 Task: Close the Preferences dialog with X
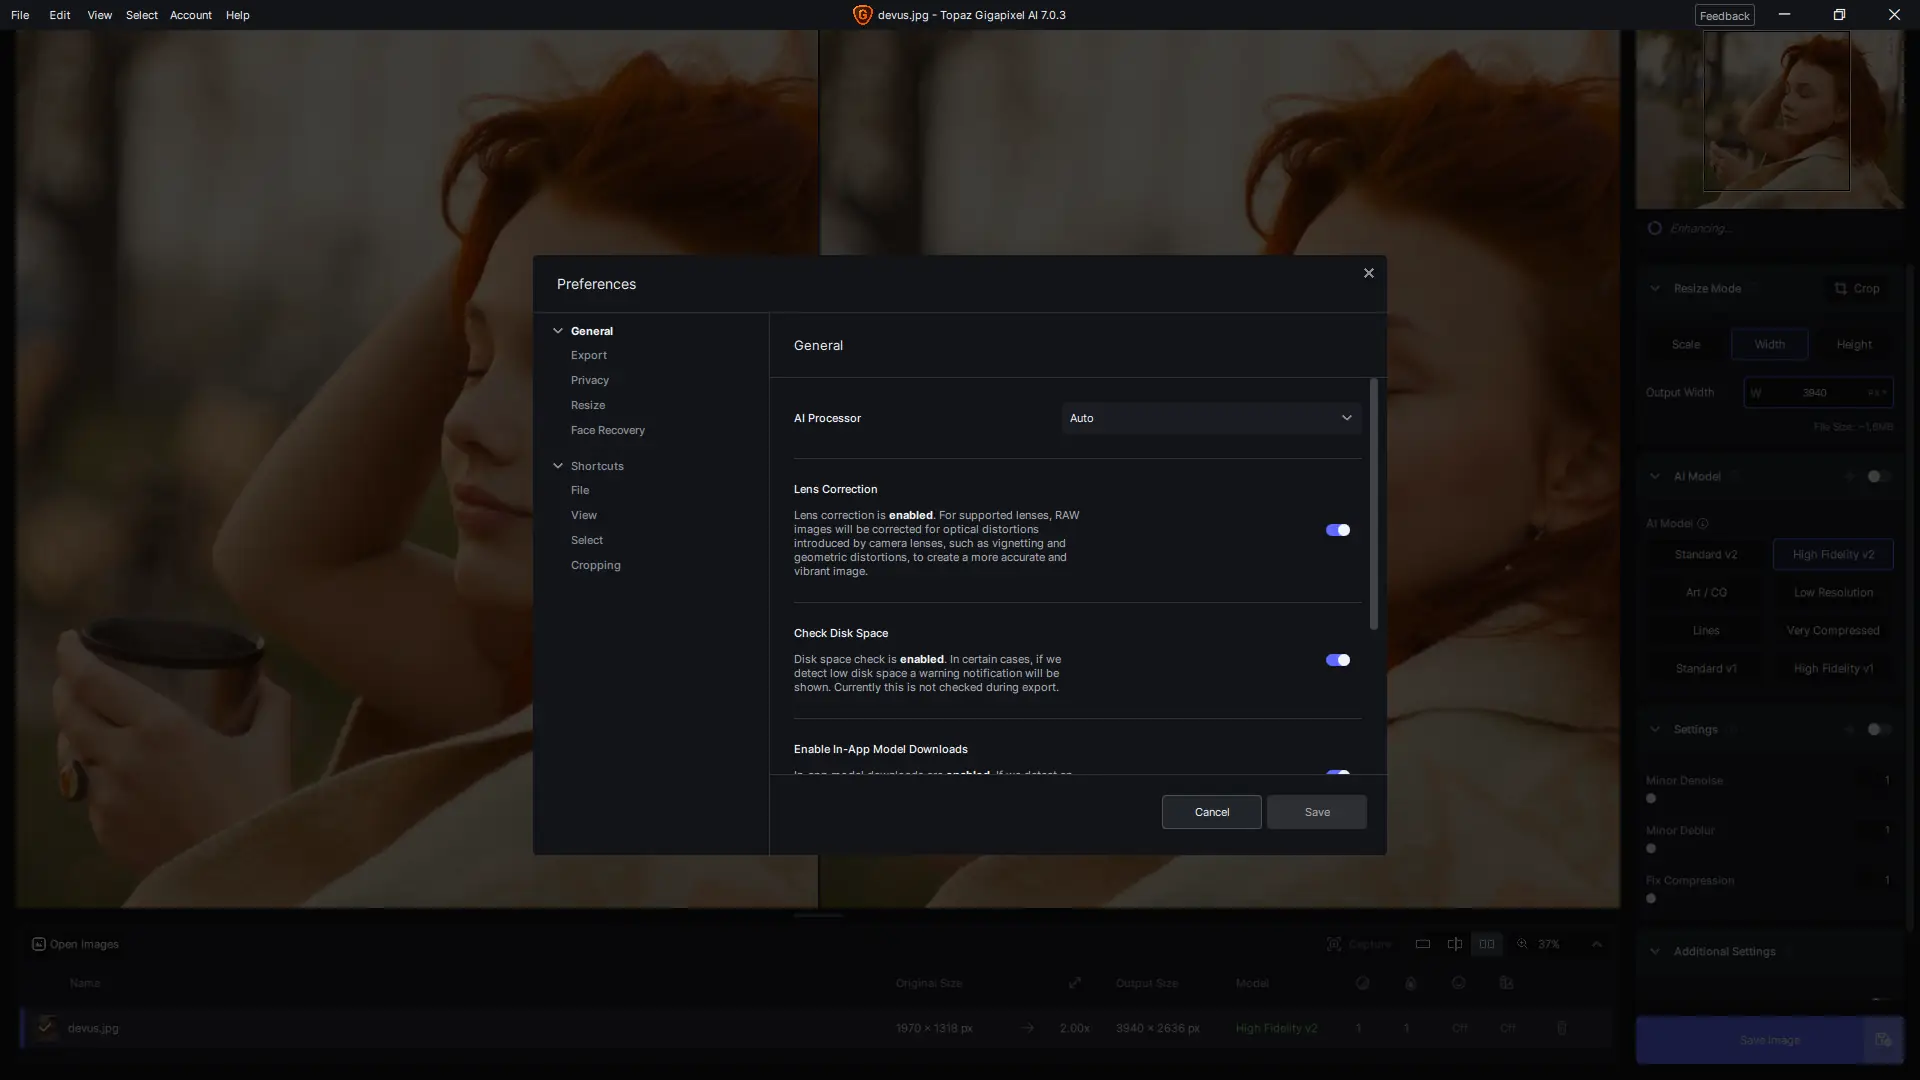tap(1369, 273)
